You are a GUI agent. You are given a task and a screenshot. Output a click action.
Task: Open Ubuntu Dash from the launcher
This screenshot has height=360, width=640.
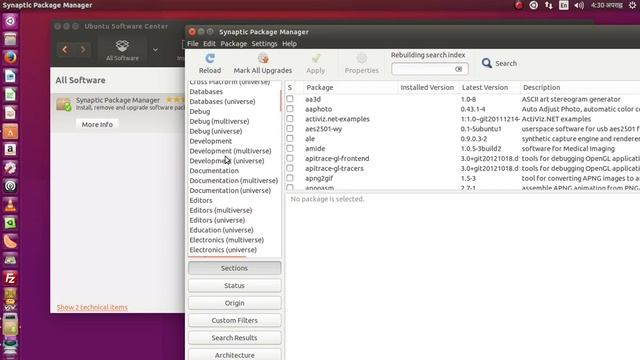10,21
